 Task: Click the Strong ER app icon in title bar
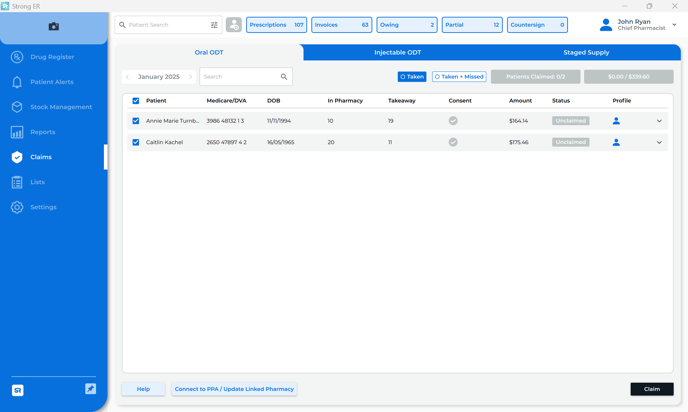tap(5, 6)
